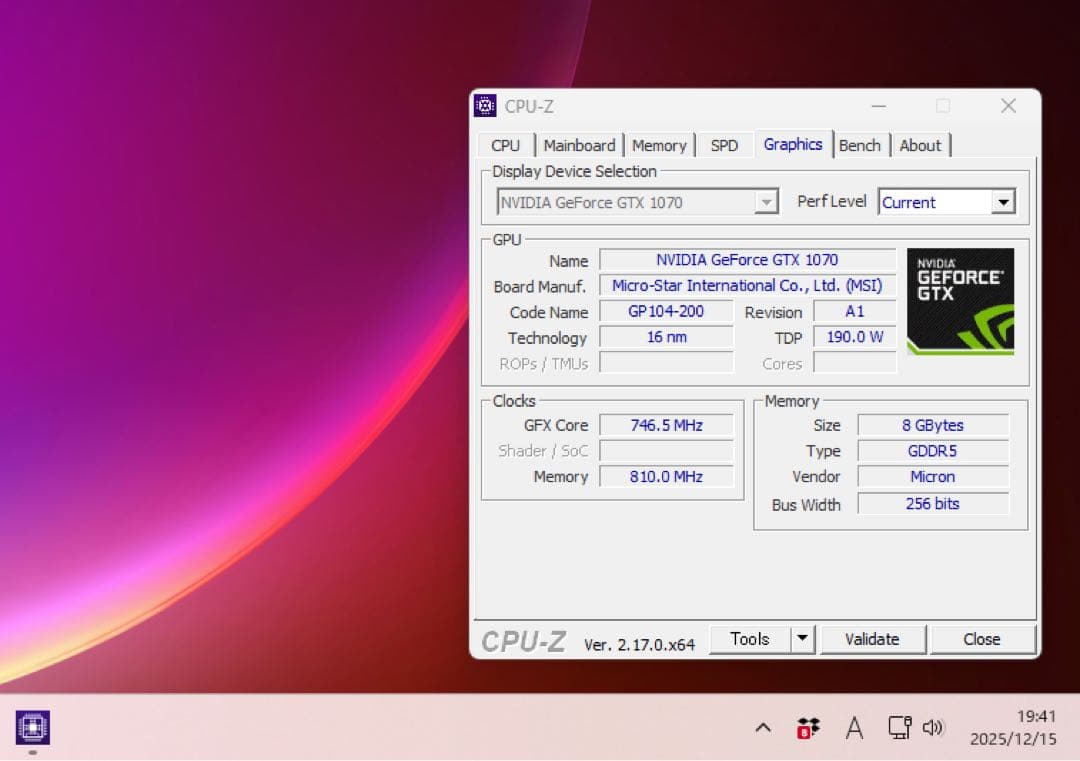The height and width of the screenshot is (761, 1080).
Task: Click the clock and date in the taskbar
Action: tap(1014, 727)
